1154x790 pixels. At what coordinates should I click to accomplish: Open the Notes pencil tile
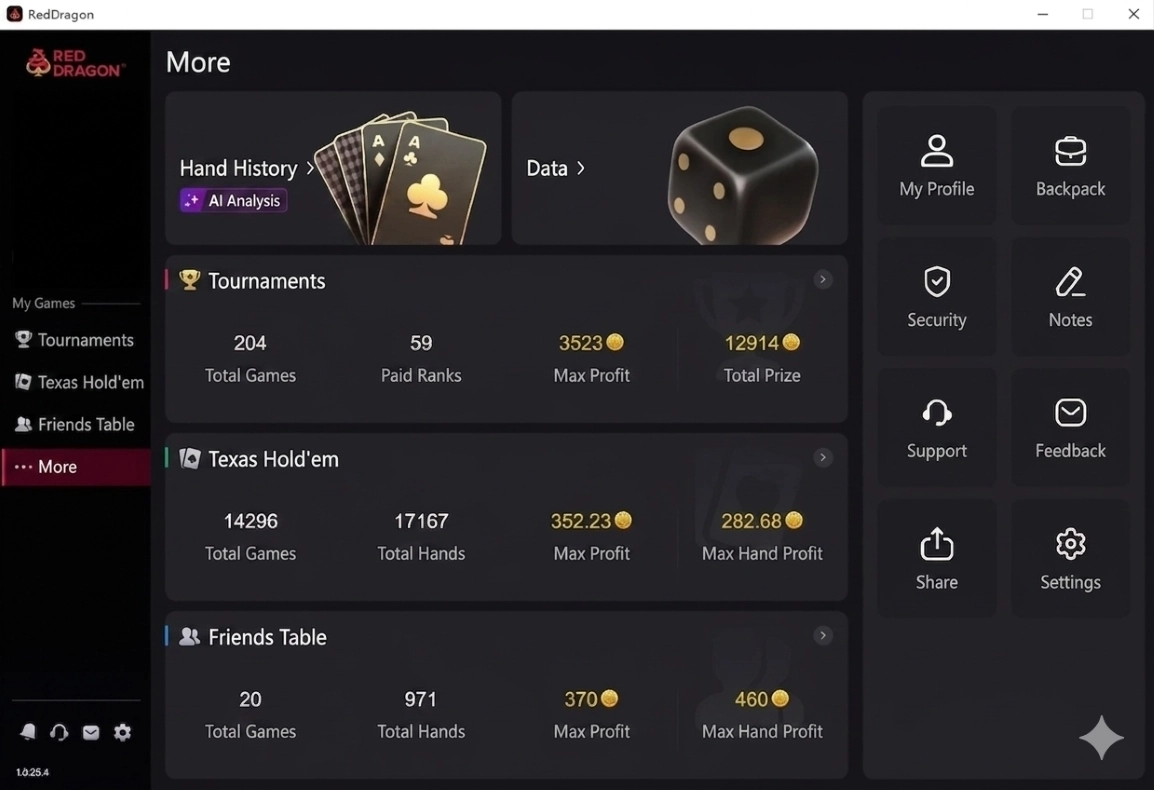1070,297
